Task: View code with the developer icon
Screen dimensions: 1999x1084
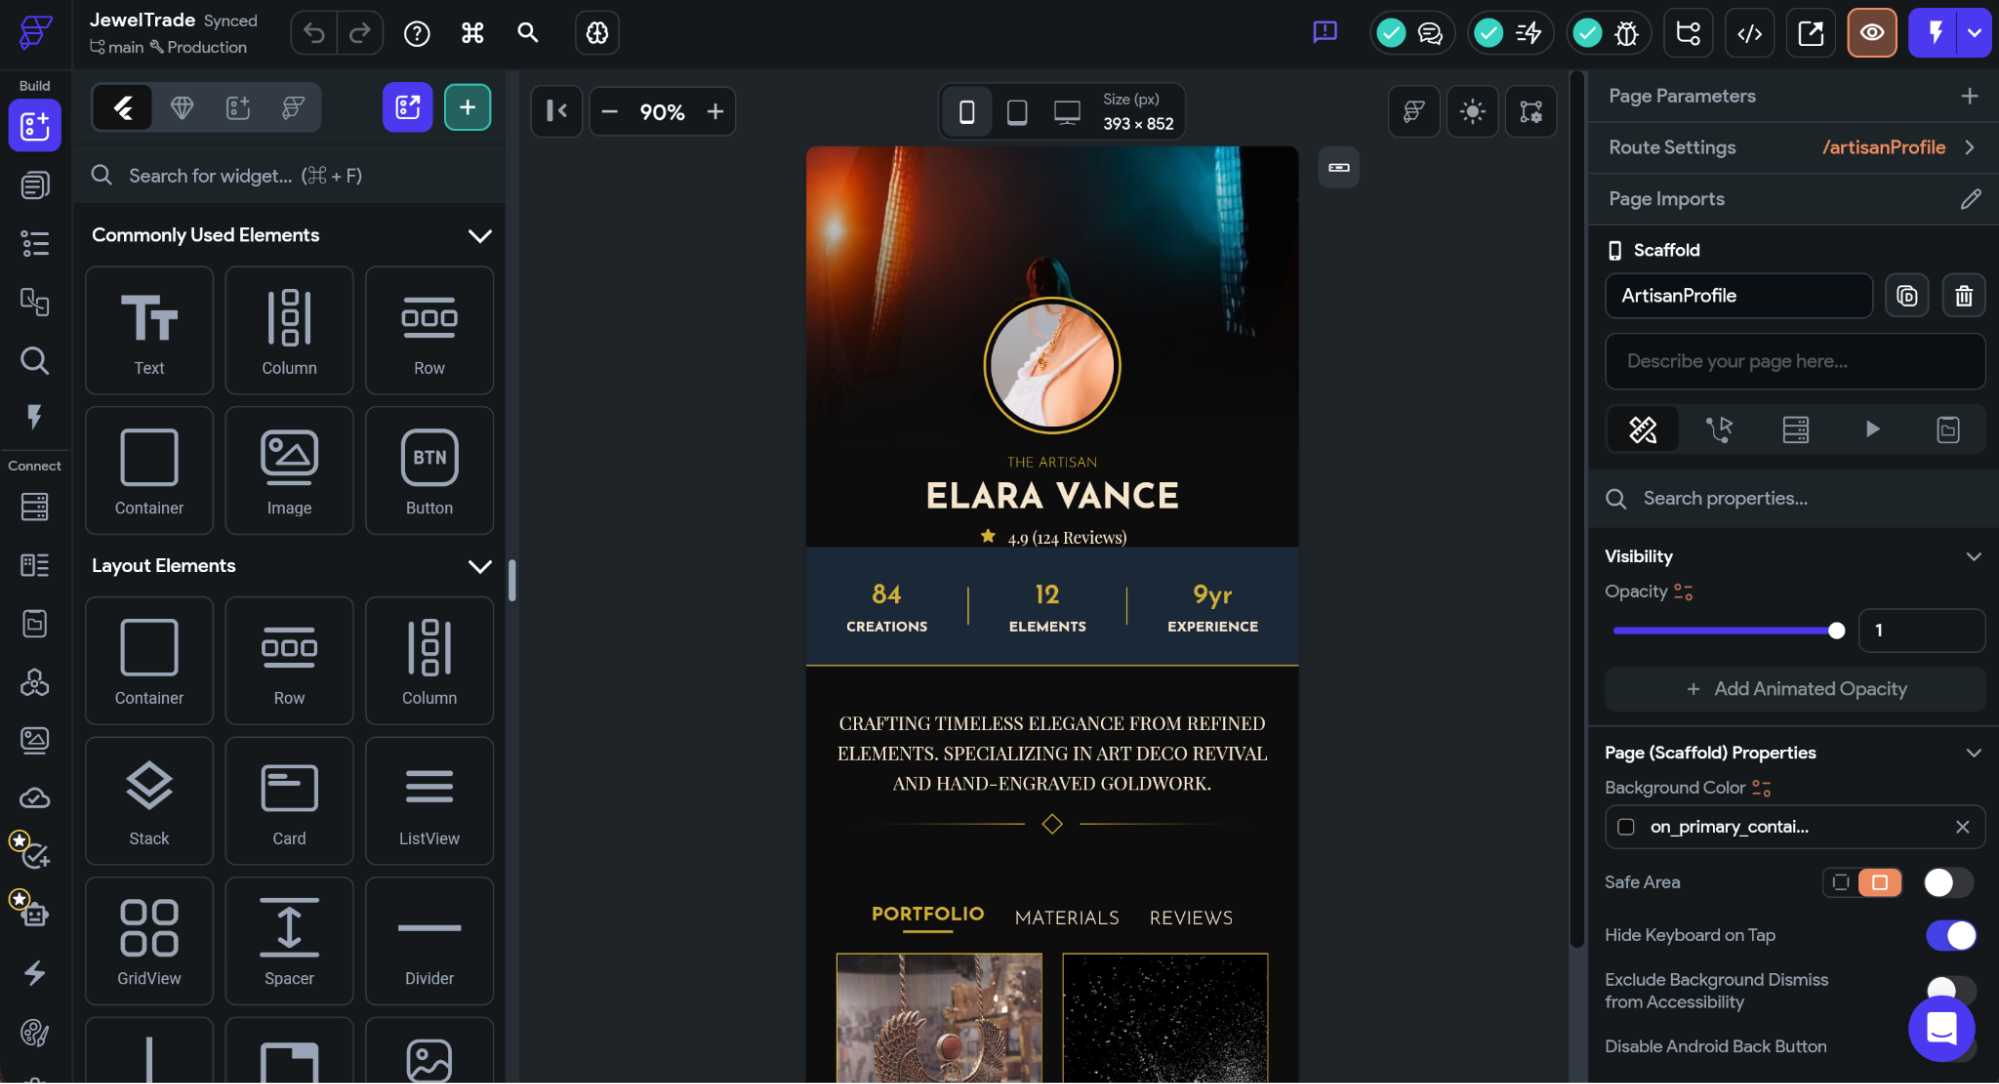Action: click(1749, 33)
